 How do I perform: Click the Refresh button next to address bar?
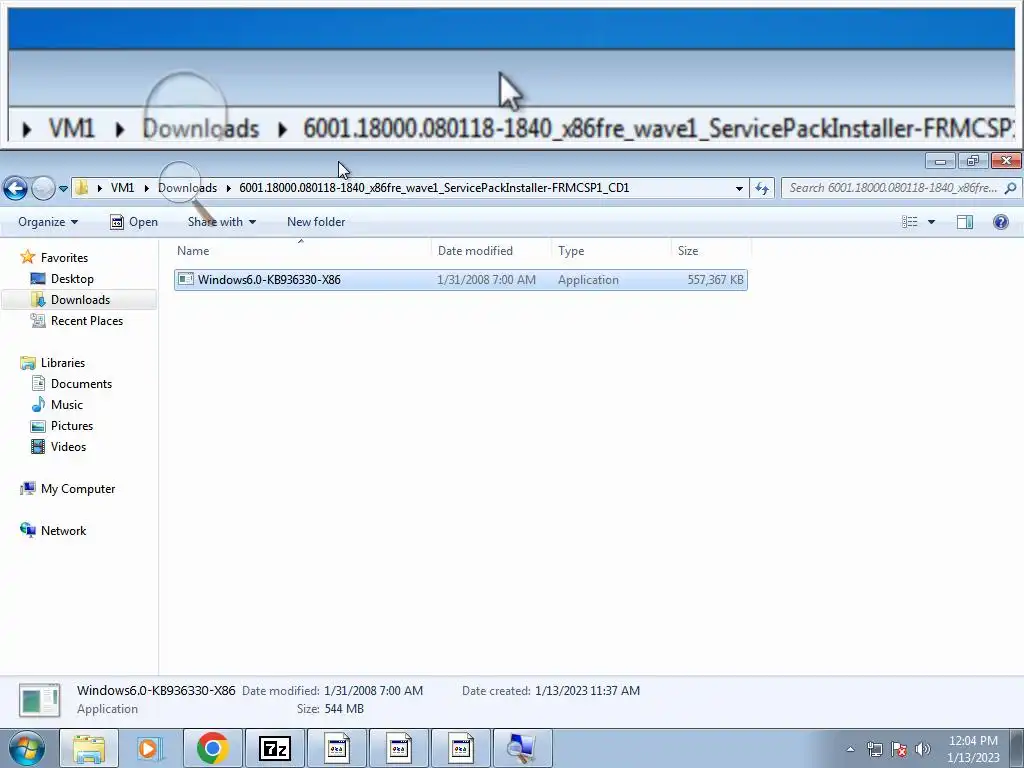[761, 189]
